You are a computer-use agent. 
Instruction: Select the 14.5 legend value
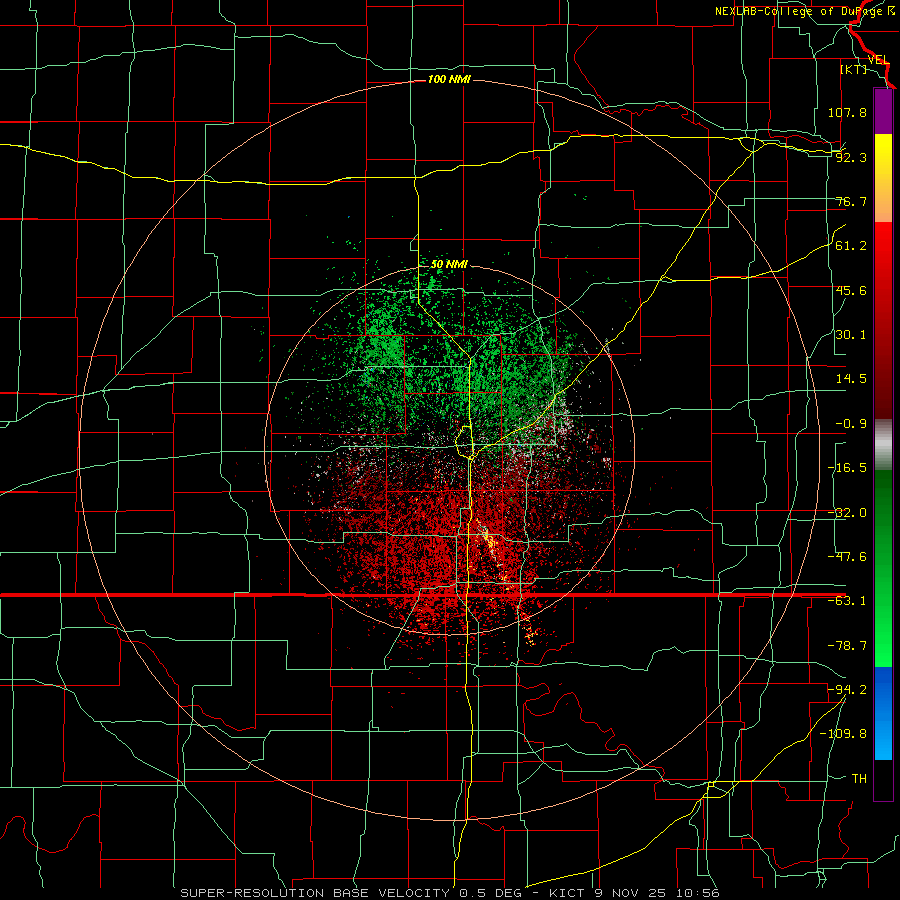tap(851, 379)
